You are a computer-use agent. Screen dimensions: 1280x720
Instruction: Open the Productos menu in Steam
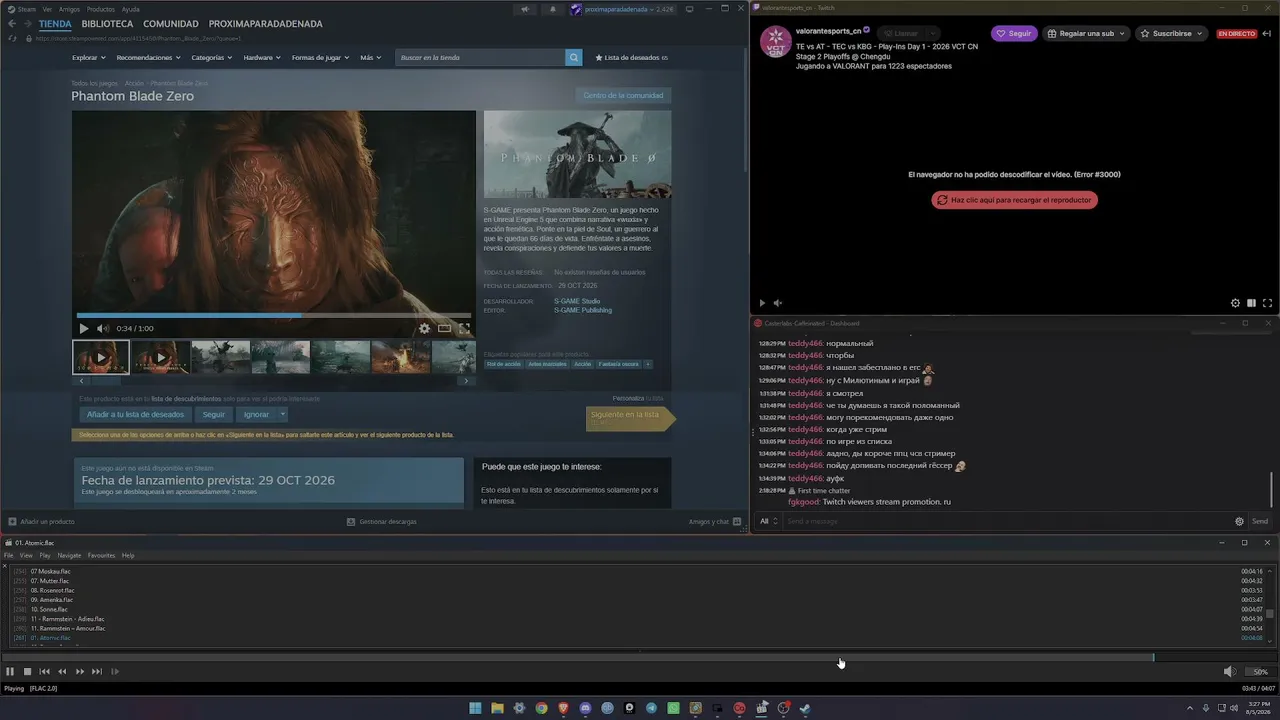click(101, 9)
